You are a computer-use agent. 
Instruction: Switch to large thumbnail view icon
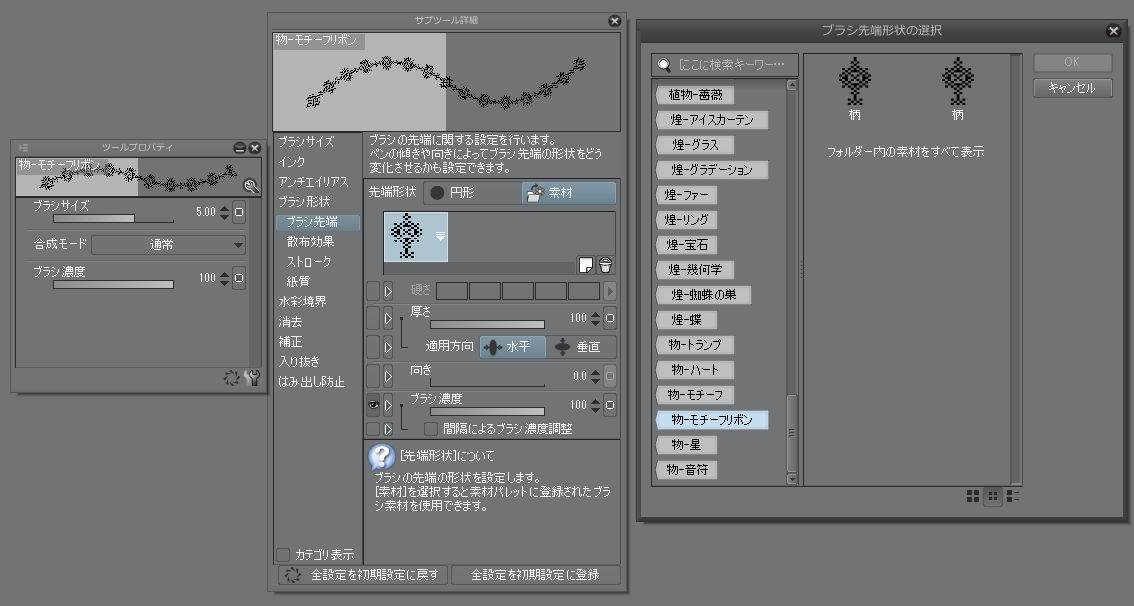(x=974, y=495)
